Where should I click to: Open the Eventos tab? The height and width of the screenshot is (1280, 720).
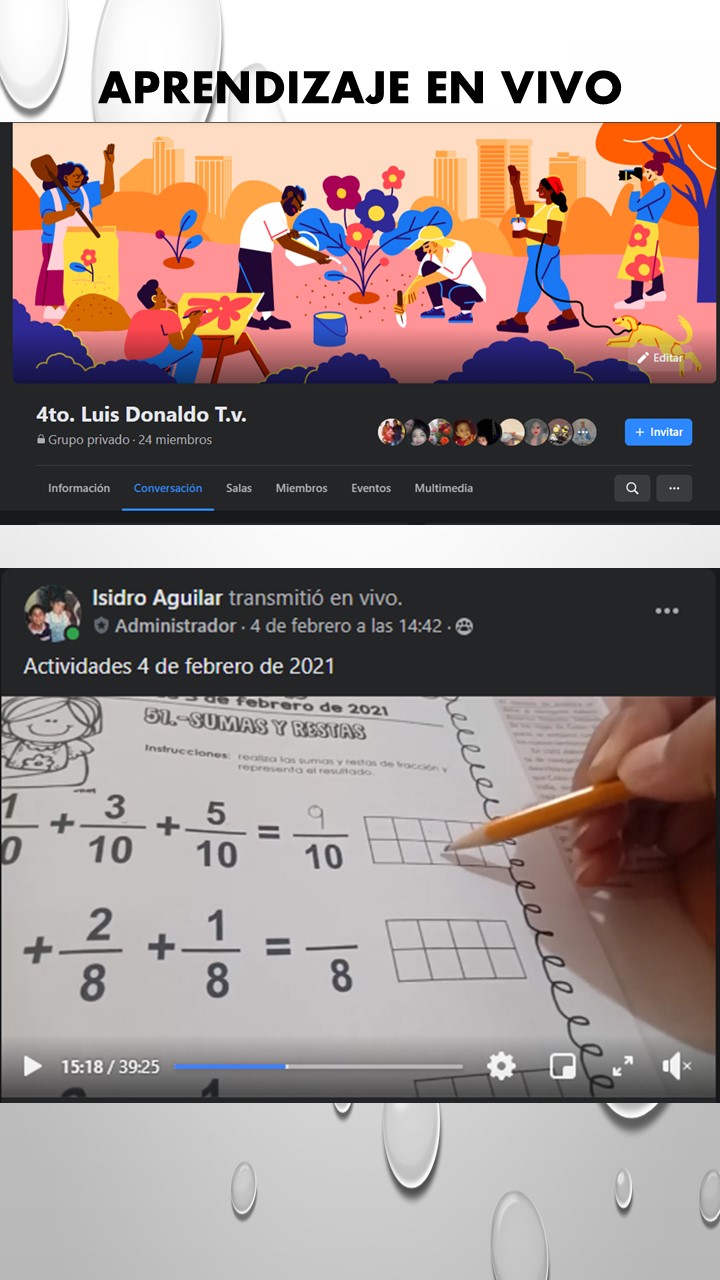371,488
